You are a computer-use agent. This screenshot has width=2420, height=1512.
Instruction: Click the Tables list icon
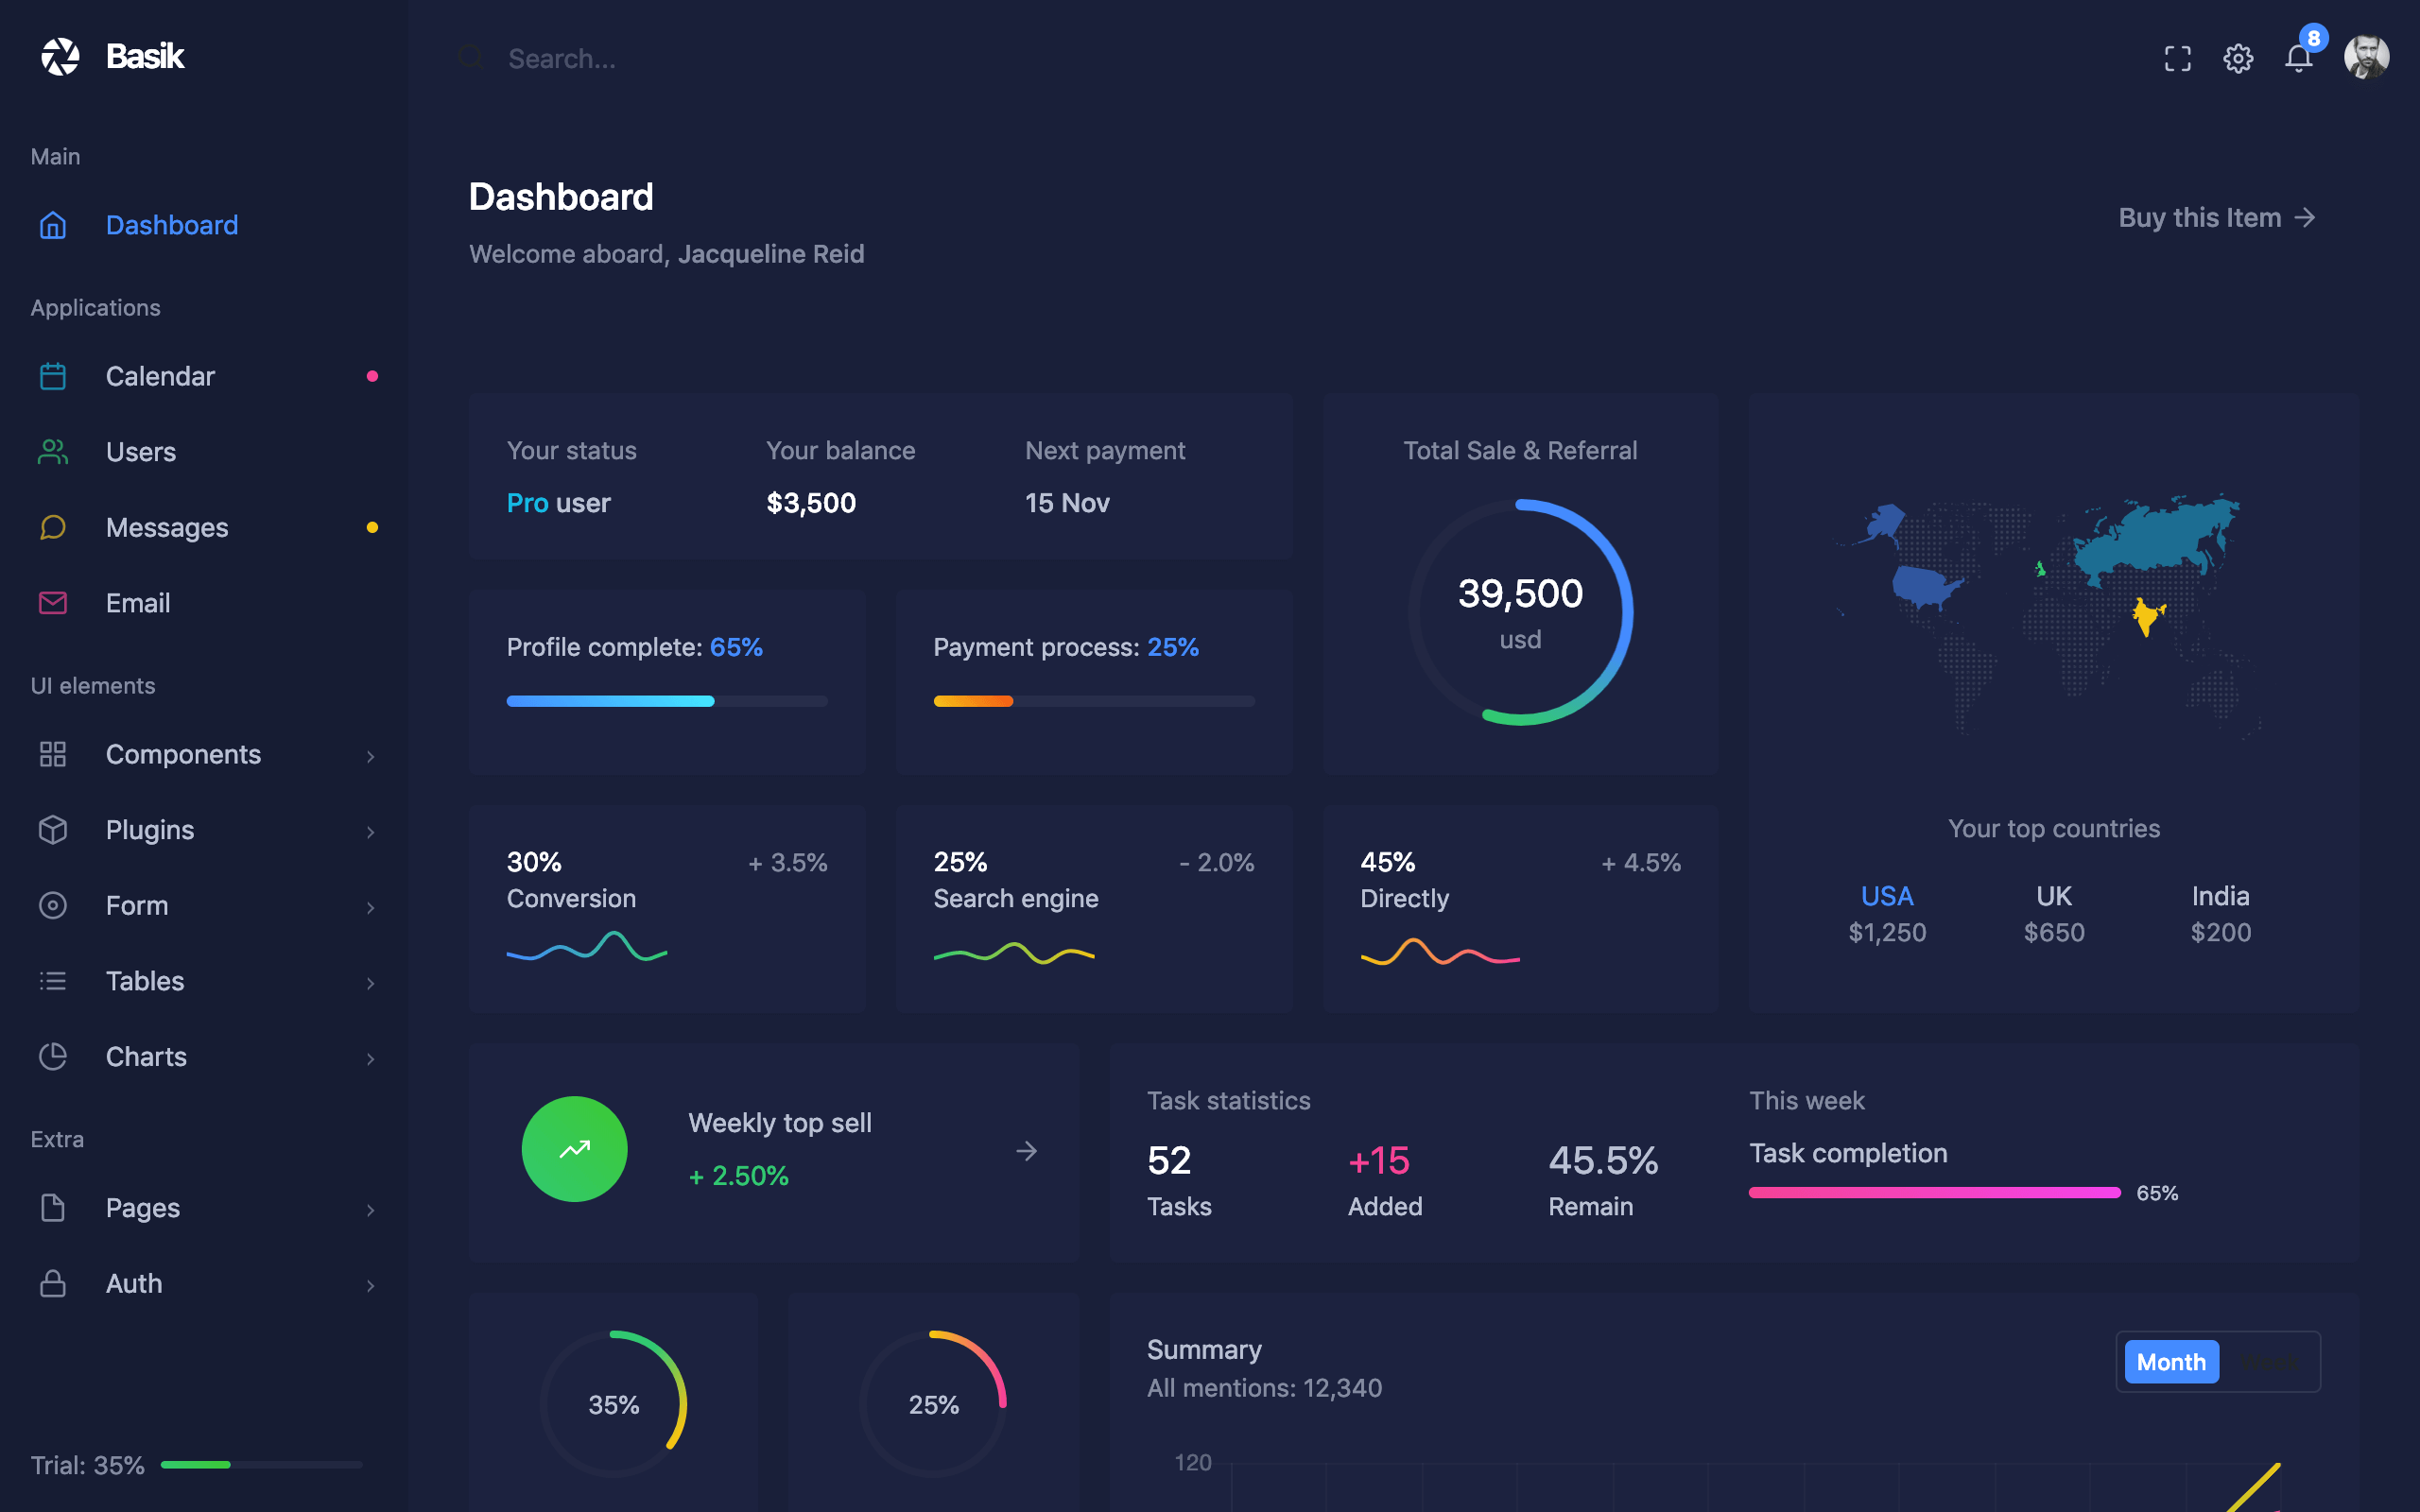click(53, 981)
